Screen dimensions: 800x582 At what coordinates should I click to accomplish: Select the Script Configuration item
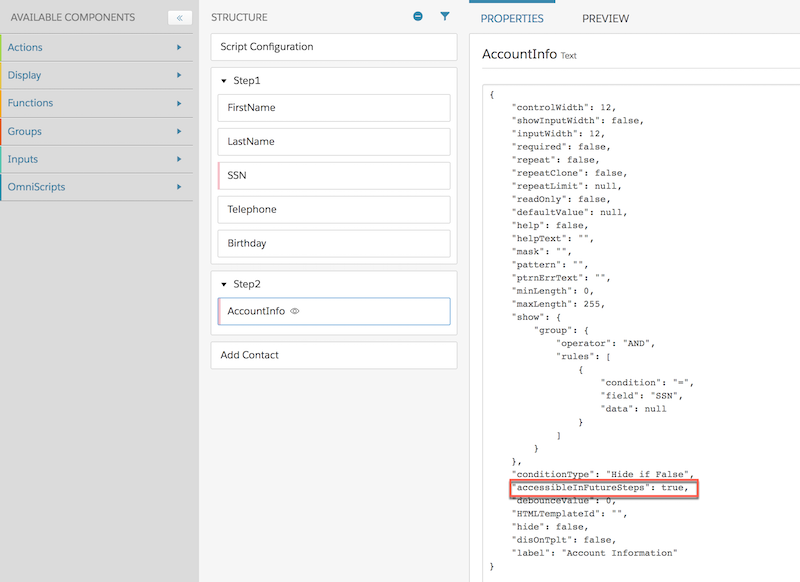click(x=334, y=47)
